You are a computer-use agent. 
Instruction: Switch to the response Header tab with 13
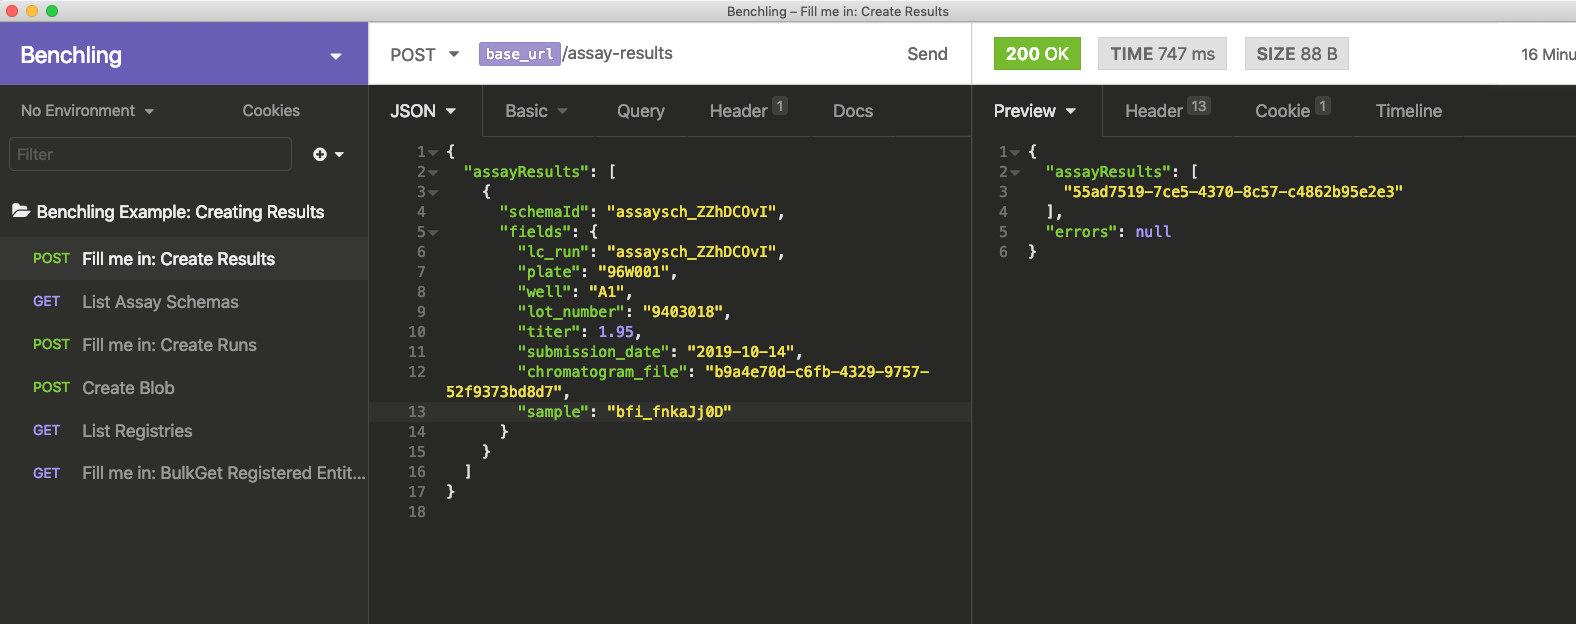click(1167, 111)
